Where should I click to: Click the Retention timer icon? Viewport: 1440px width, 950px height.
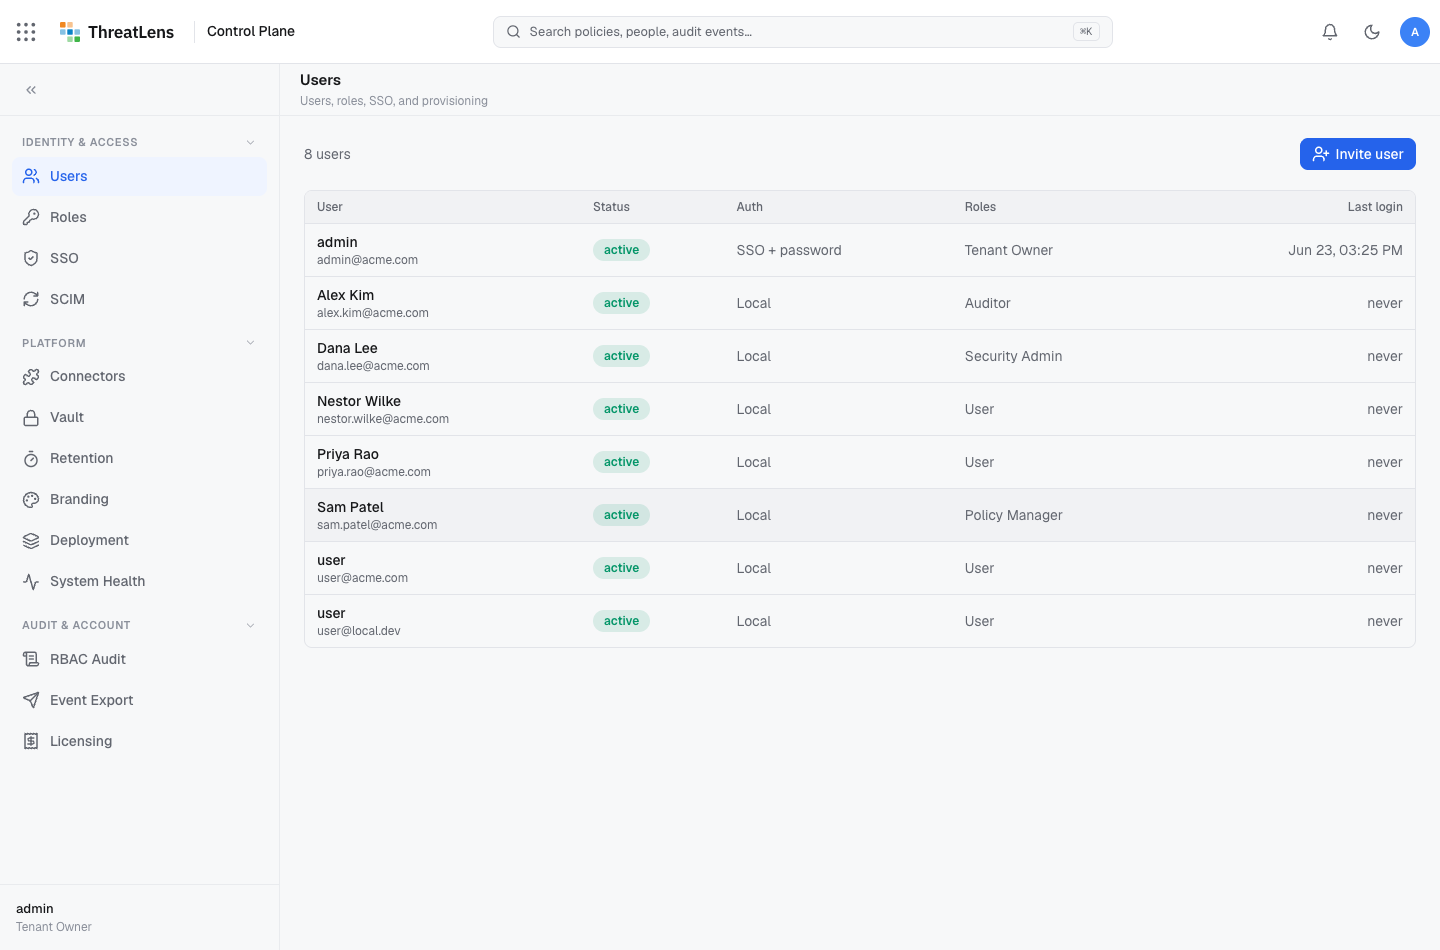[31, 458]
